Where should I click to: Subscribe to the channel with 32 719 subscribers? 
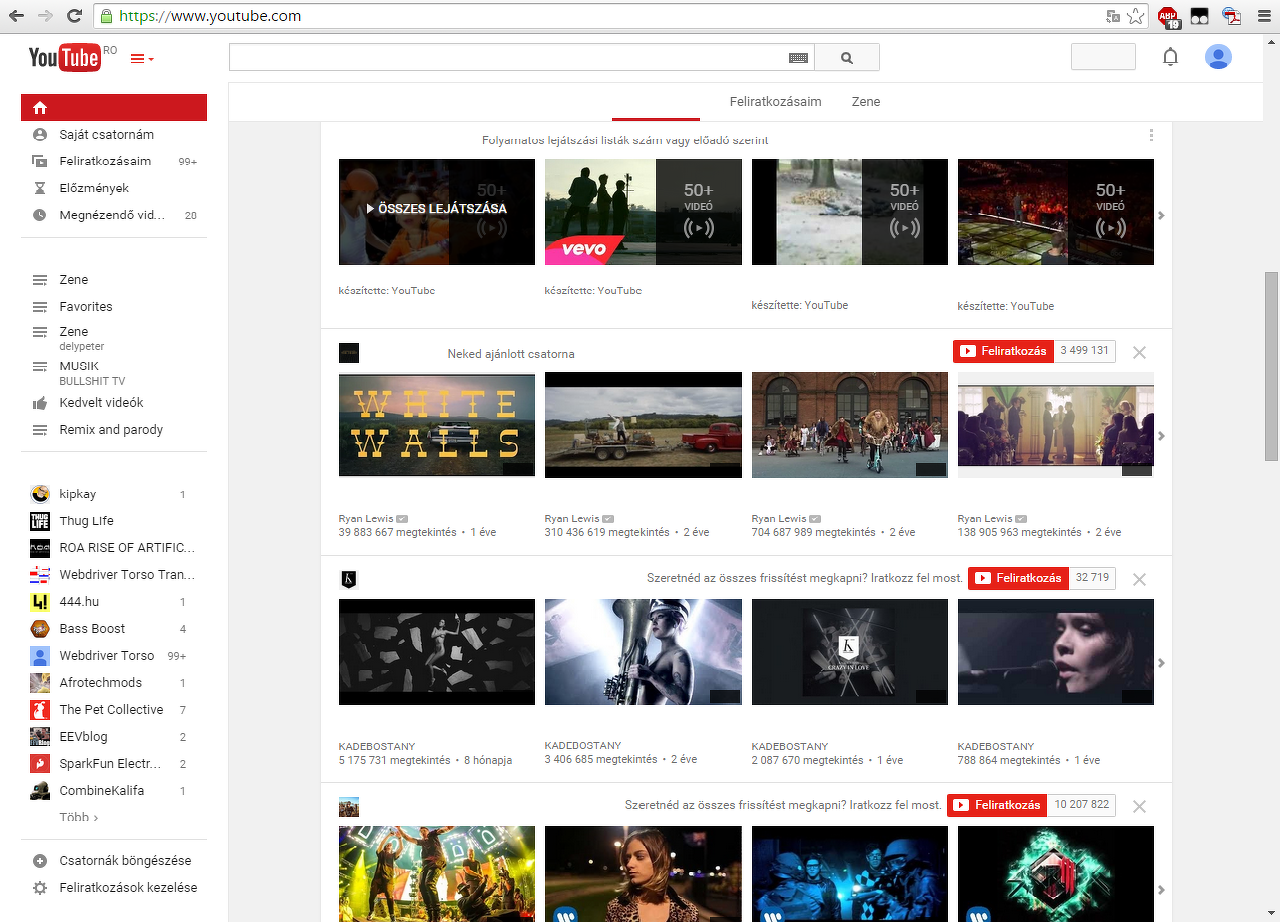pyautogui.click(x=1018, y=578)
